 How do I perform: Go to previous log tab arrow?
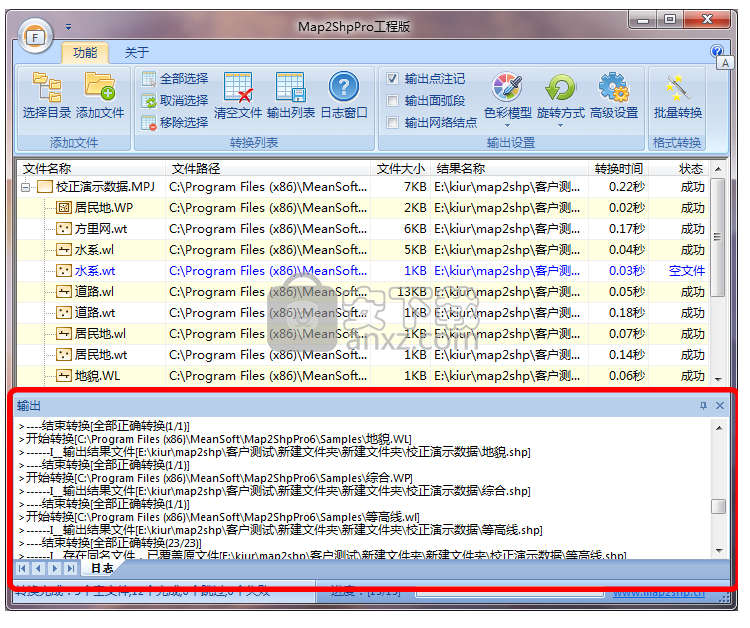(38, 568)
